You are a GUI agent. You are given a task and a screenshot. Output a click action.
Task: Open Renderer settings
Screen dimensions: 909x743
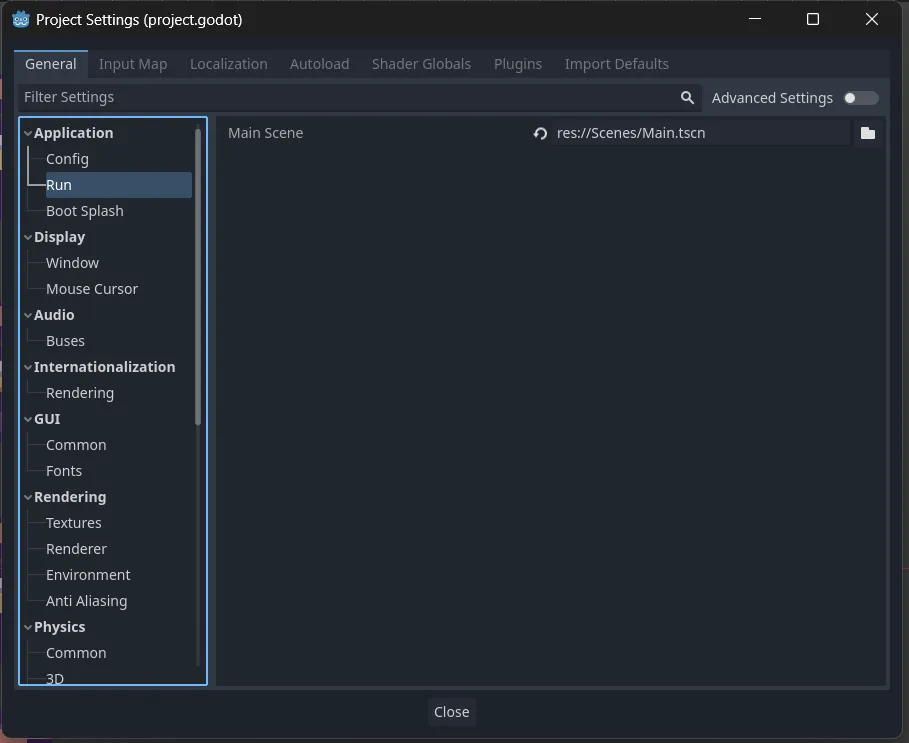pos(77,549)
